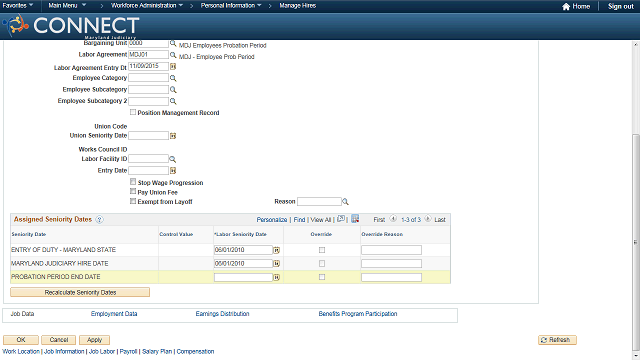The height and width of the screenshot is (360, 640).
Task: Open help for Assigned Seniority Dates
Action: (99, 220)
